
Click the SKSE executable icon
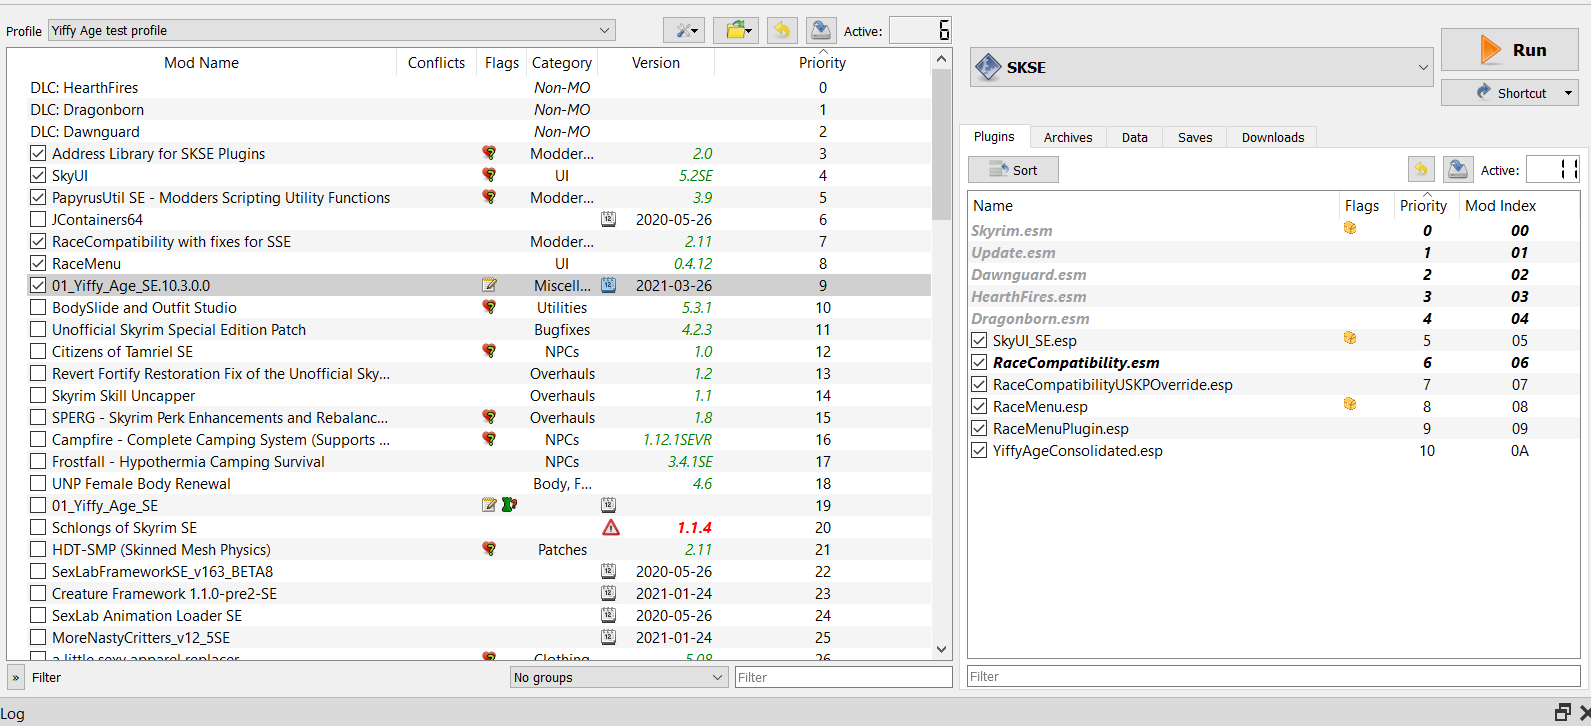click(988, 67)
